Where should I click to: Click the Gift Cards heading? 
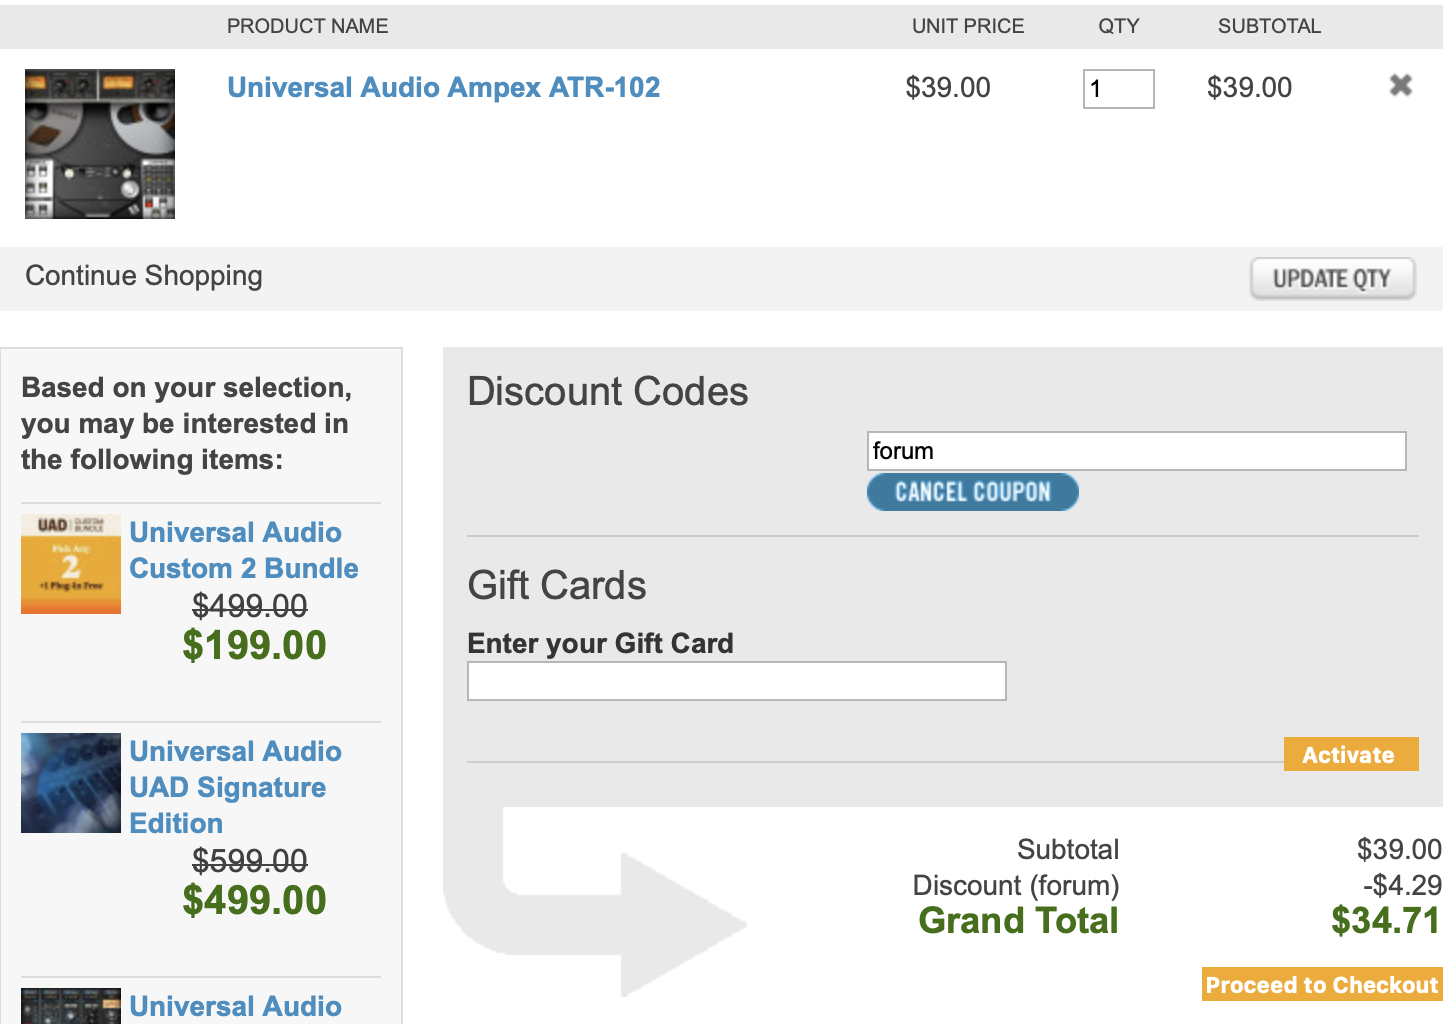pyautogui.click(x=557, y=585)
